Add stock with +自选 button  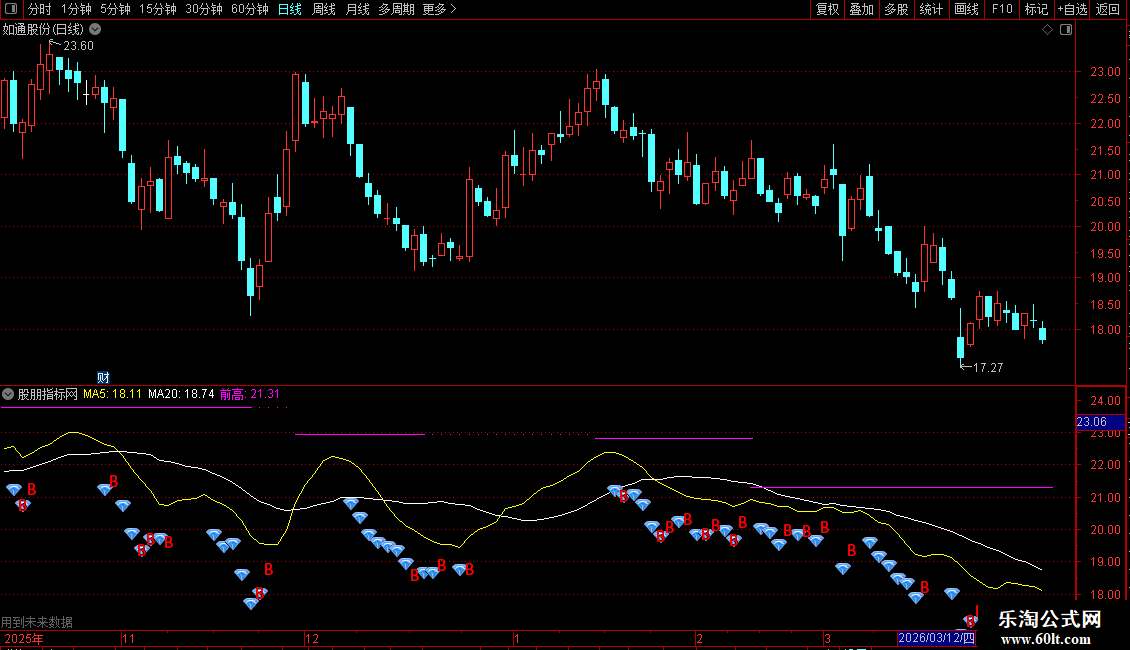tap(1072, 9)
